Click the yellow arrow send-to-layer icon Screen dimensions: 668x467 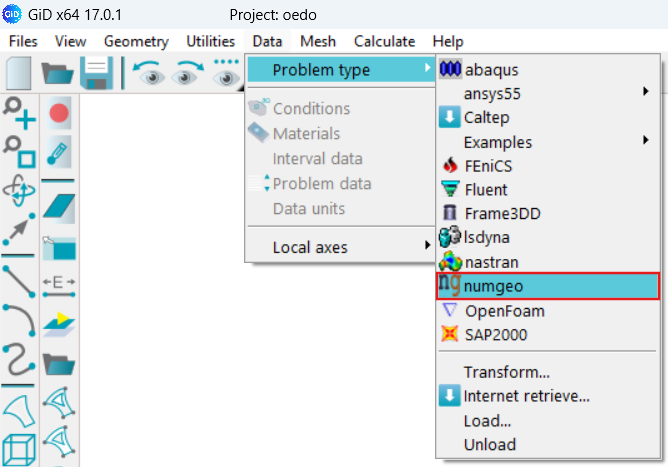tap(59, 325)
